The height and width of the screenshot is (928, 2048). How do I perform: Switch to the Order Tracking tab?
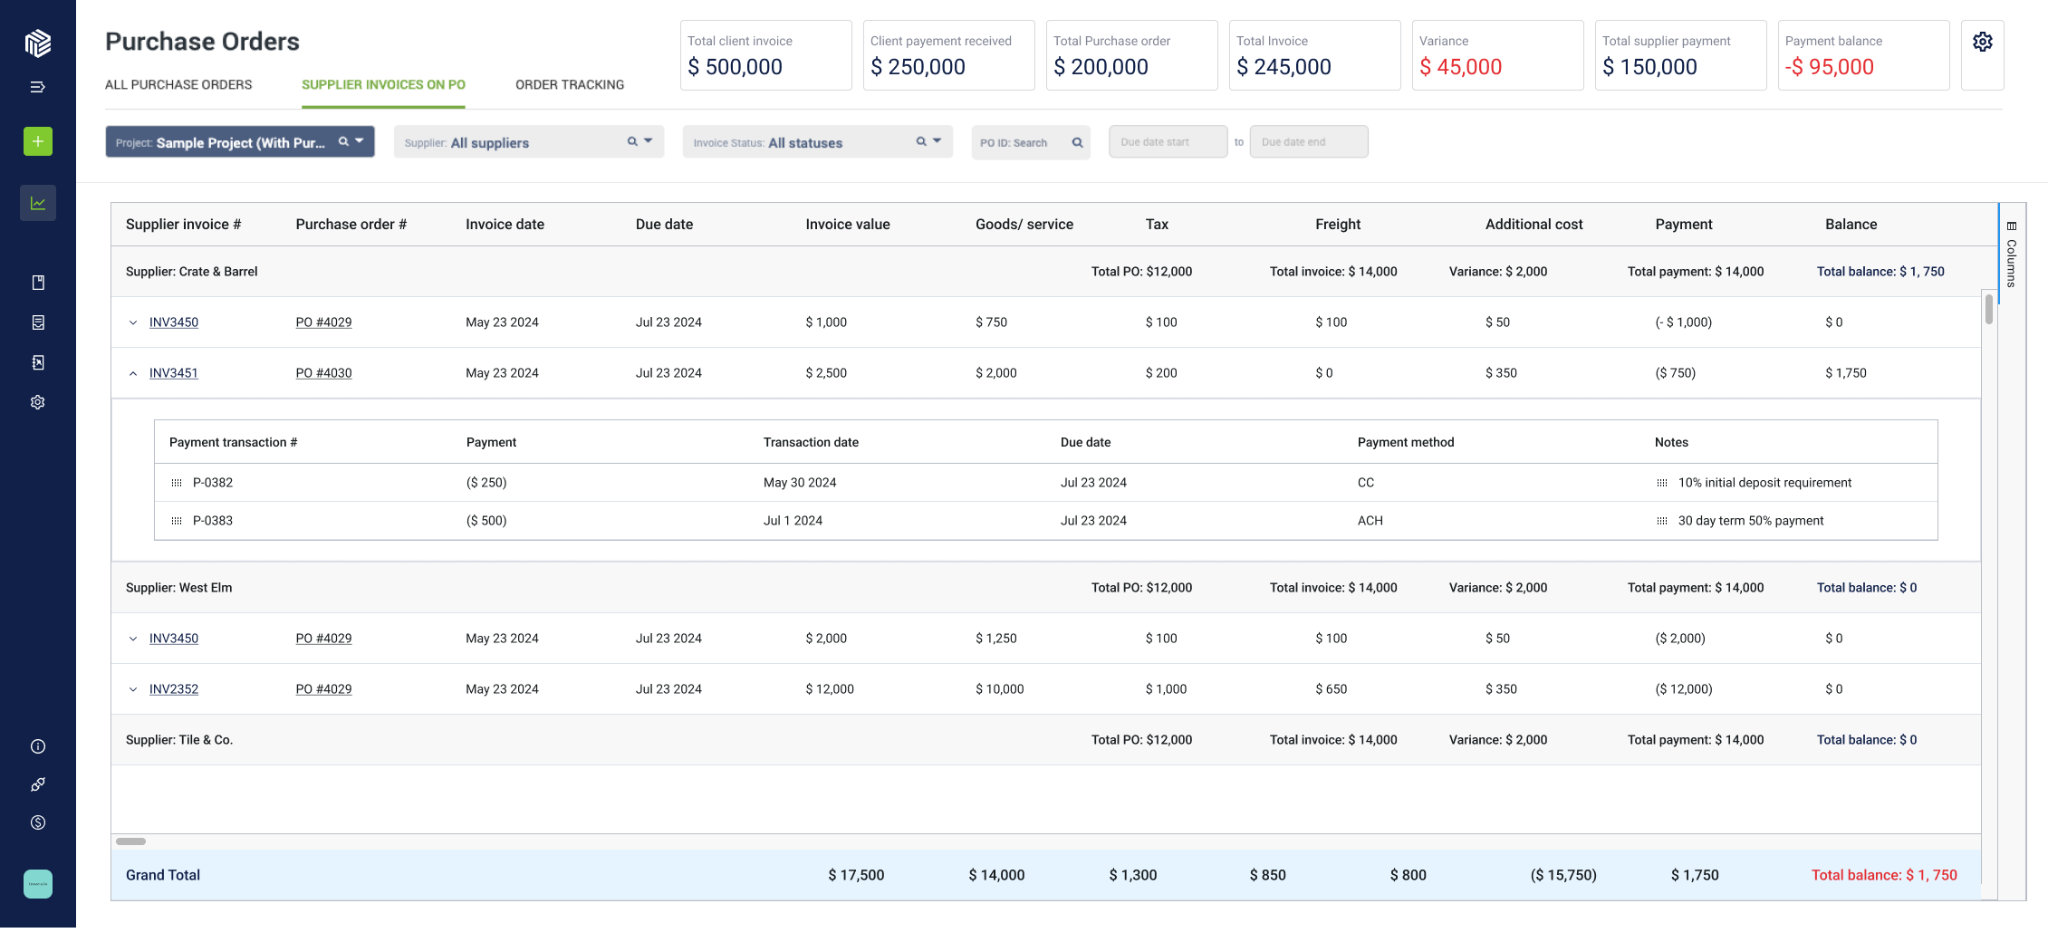[x=569, y=84]
